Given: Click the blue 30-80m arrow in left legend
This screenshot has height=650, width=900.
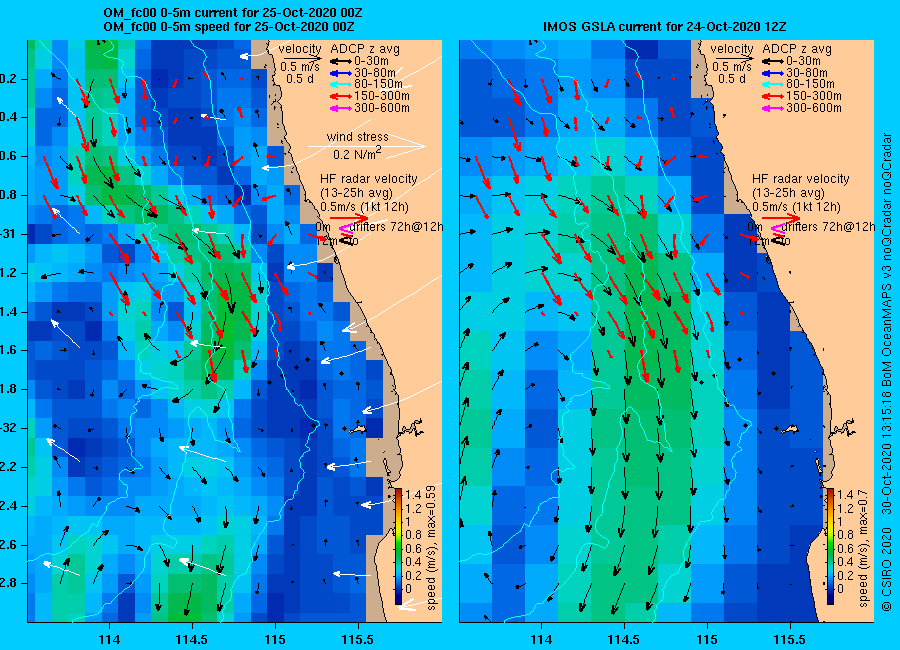Looking at the screenshot, I should 340,73.
